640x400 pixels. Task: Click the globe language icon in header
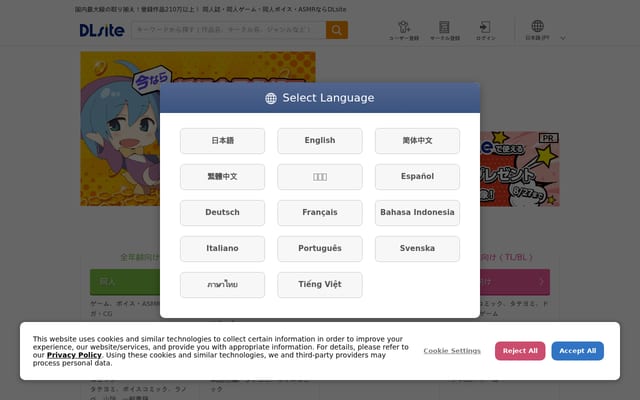pyautogui.click(x=538, y=26)
